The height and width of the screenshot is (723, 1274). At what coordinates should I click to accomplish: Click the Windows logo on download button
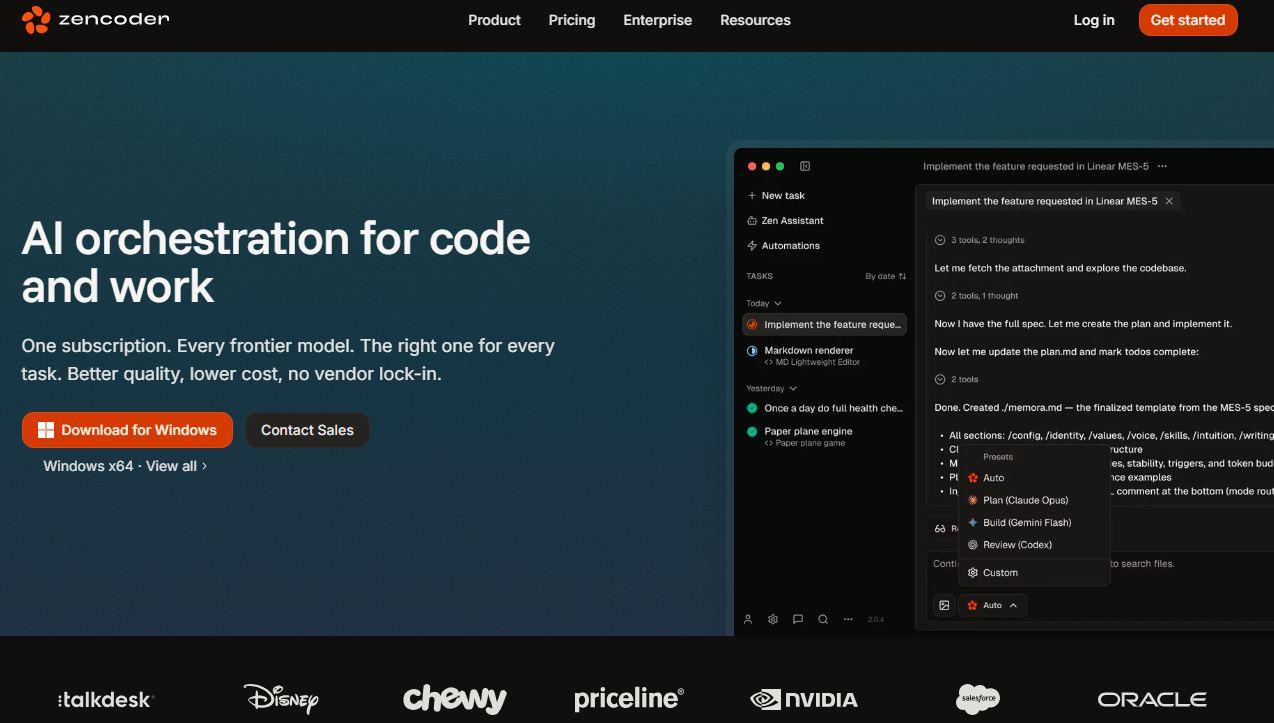click(x=46, y=430)
